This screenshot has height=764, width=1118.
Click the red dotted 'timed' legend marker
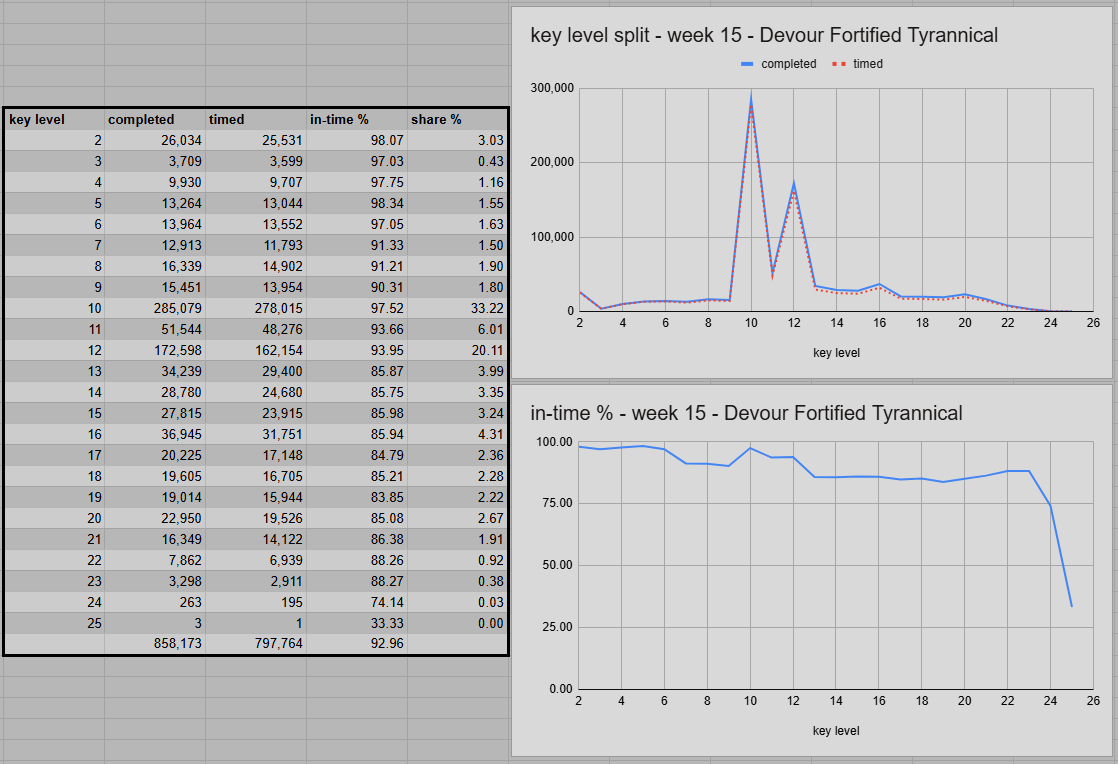(839, 64)
